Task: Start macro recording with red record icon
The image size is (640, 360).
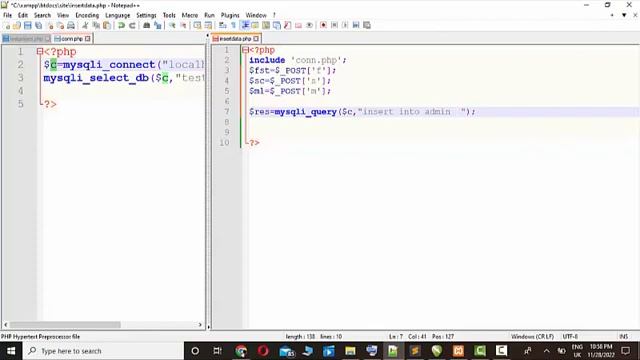Action: [323, 25]
